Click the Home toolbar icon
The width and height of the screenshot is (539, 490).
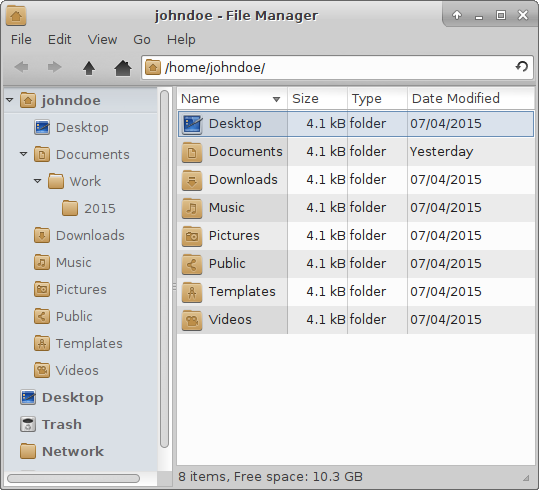click(123, 67)
